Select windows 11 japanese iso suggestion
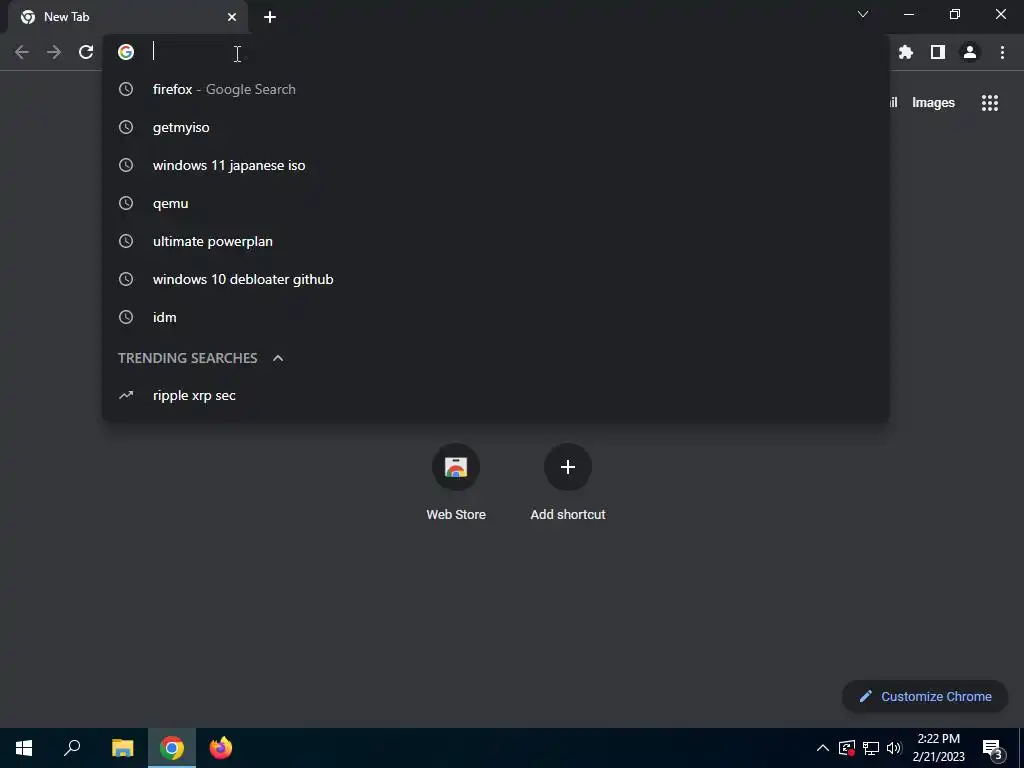 tap(496, 165)
